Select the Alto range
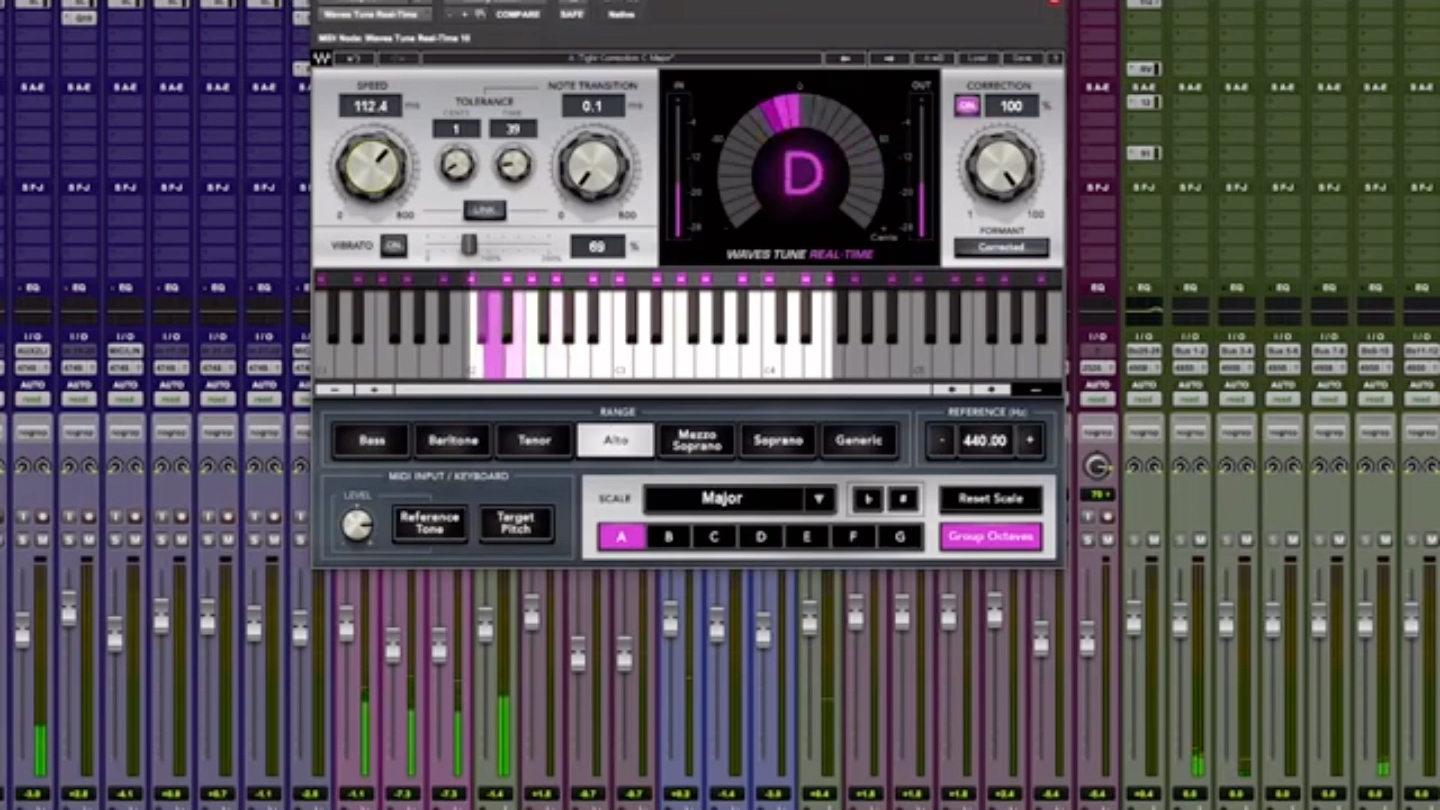 (615, 441)
